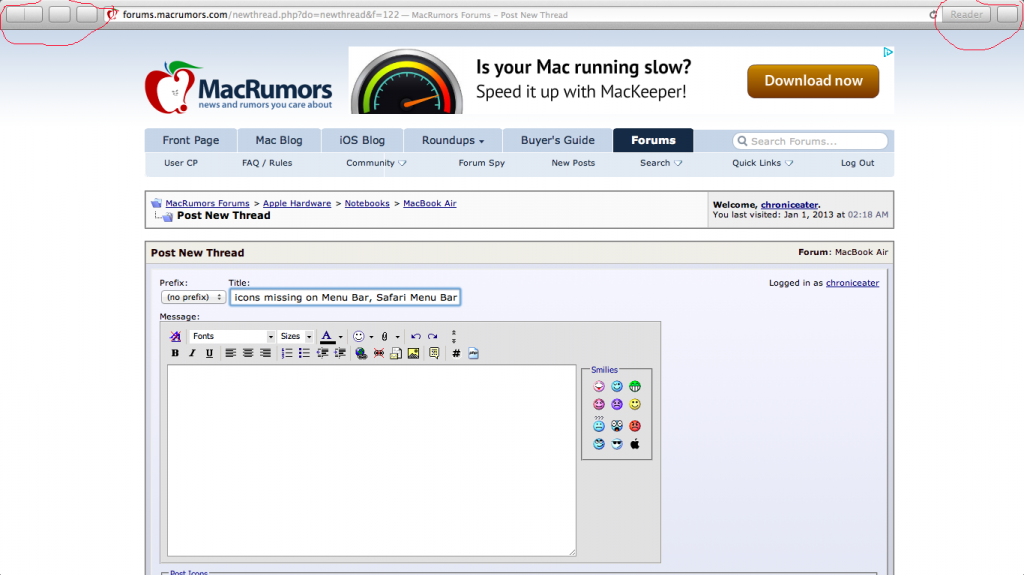Open attachments dropdown arrow

click(x=397, y=337)
